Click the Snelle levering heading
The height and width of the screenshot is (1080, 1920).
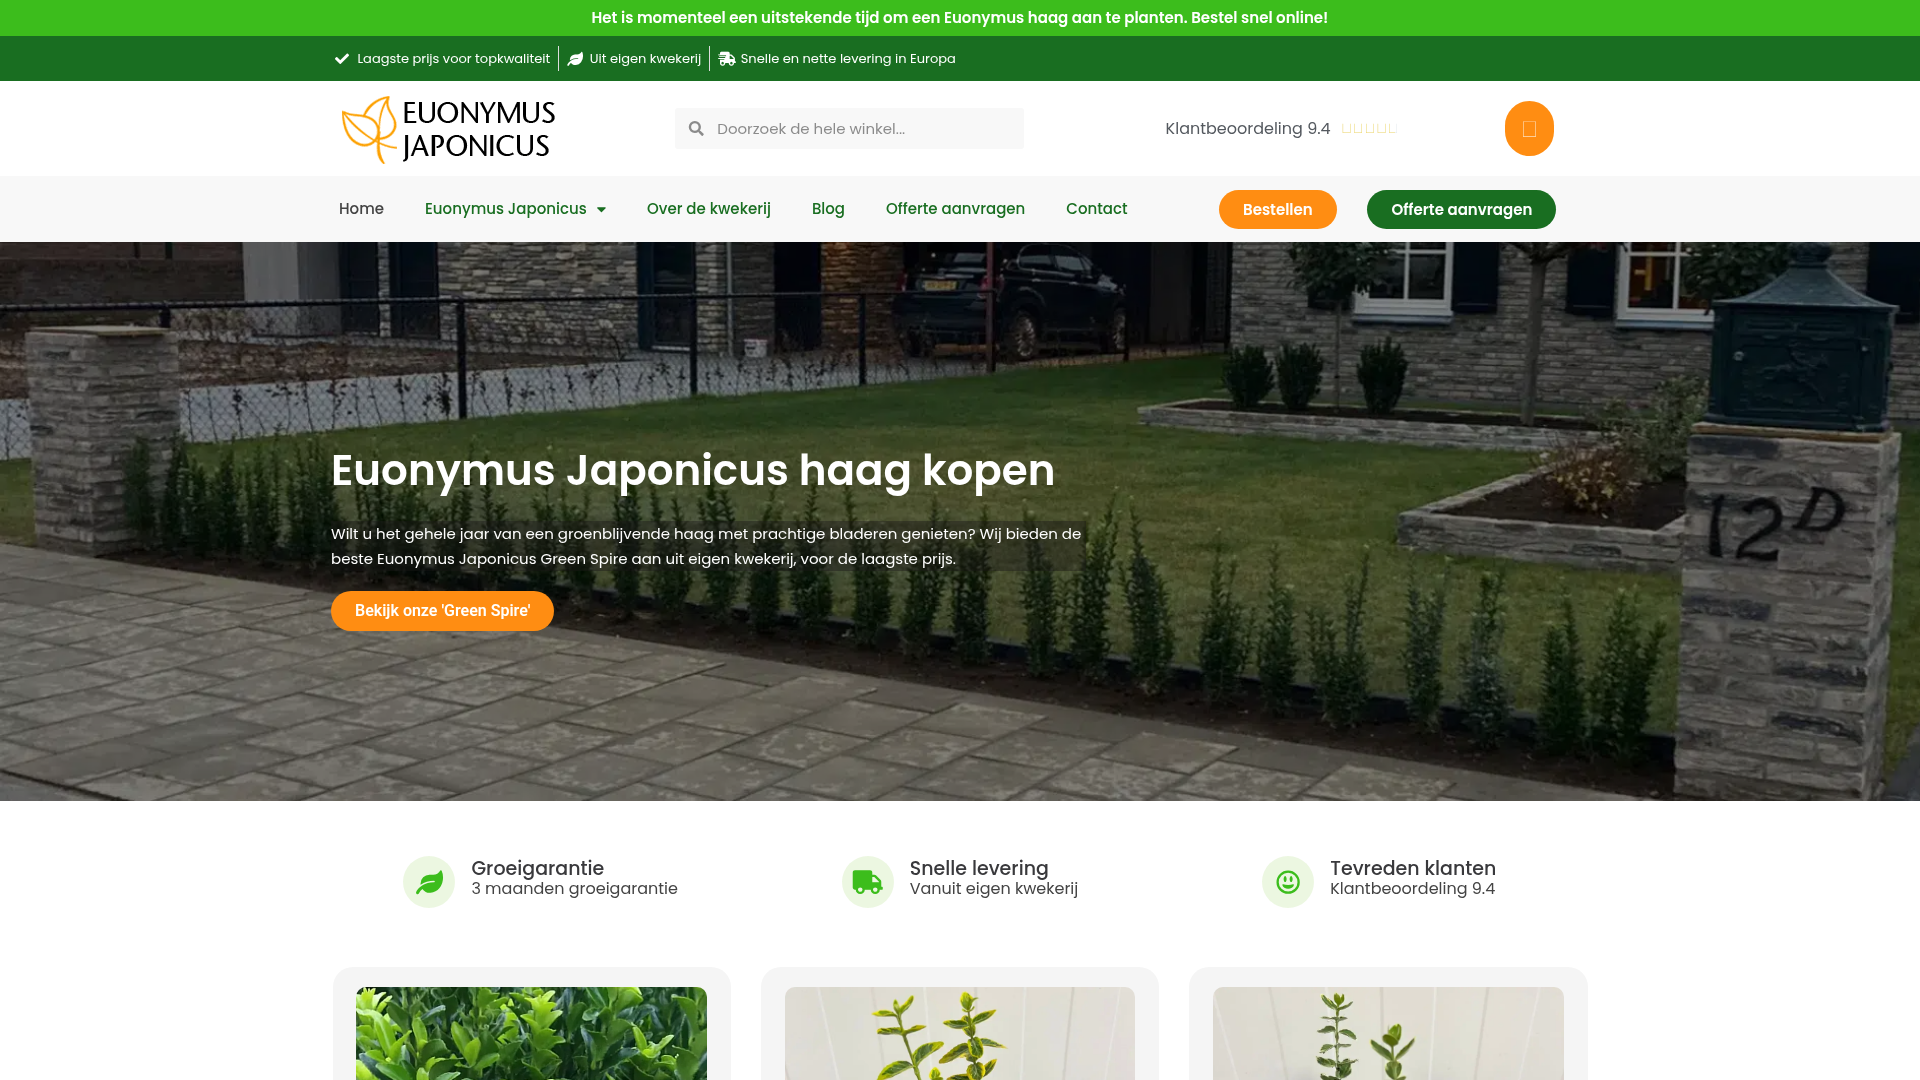point(979,868)
